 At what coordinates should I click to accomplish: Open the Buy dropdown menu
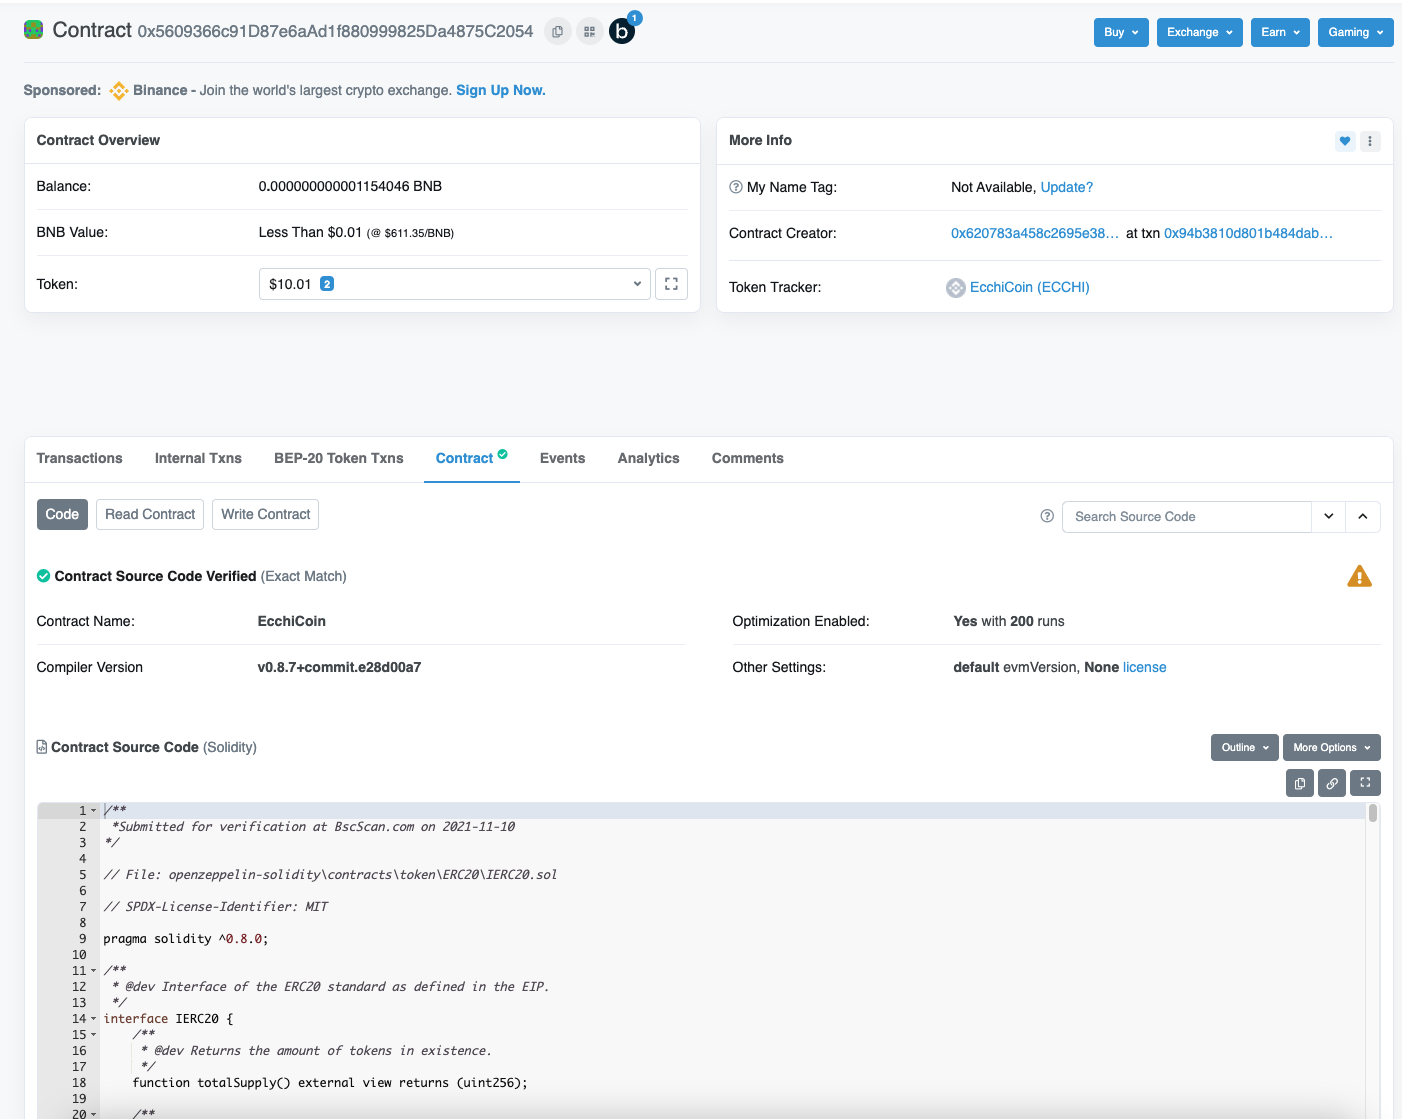[x=1121, y=32]
